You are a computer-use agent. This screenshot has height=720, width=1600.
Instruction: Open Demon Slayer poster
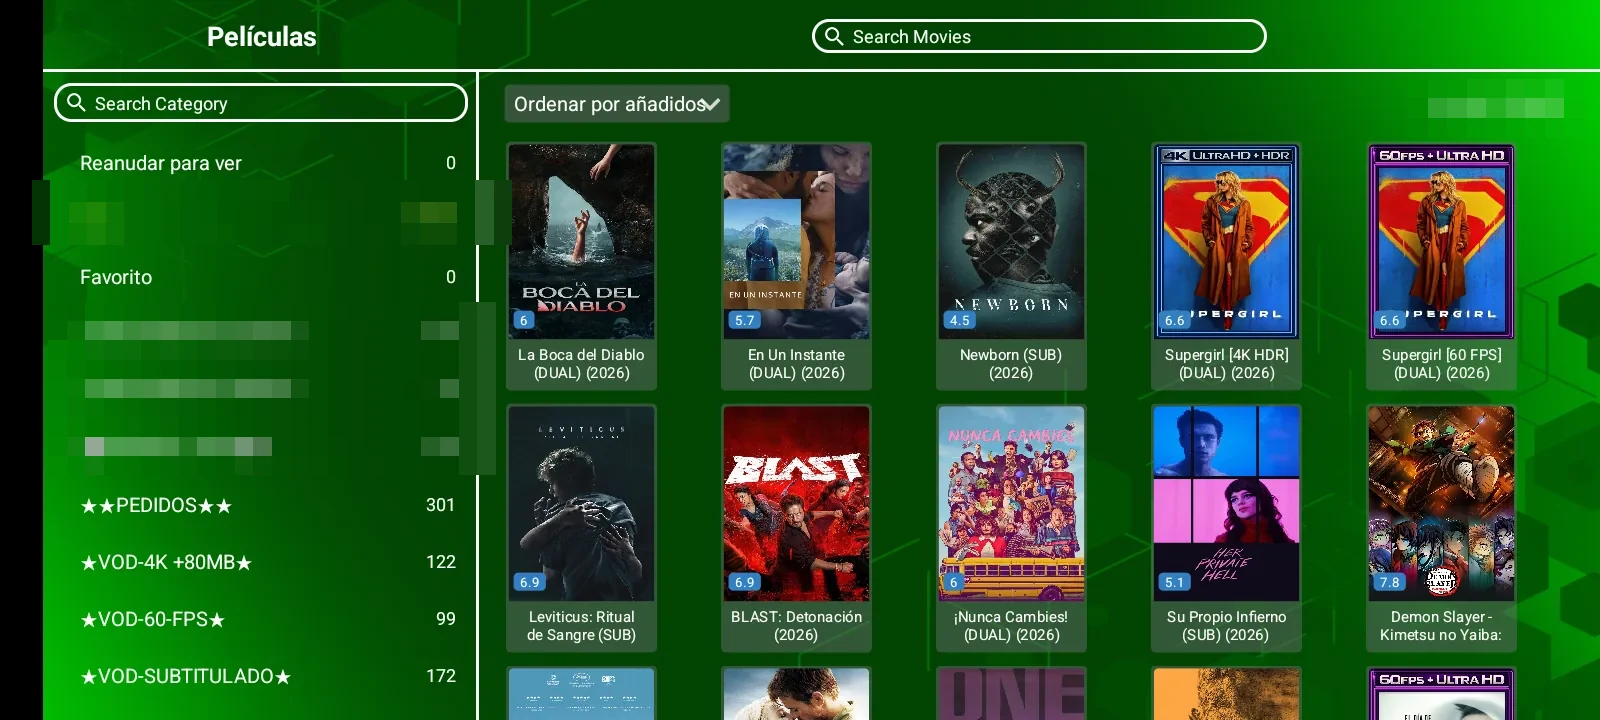(1441, 503)
